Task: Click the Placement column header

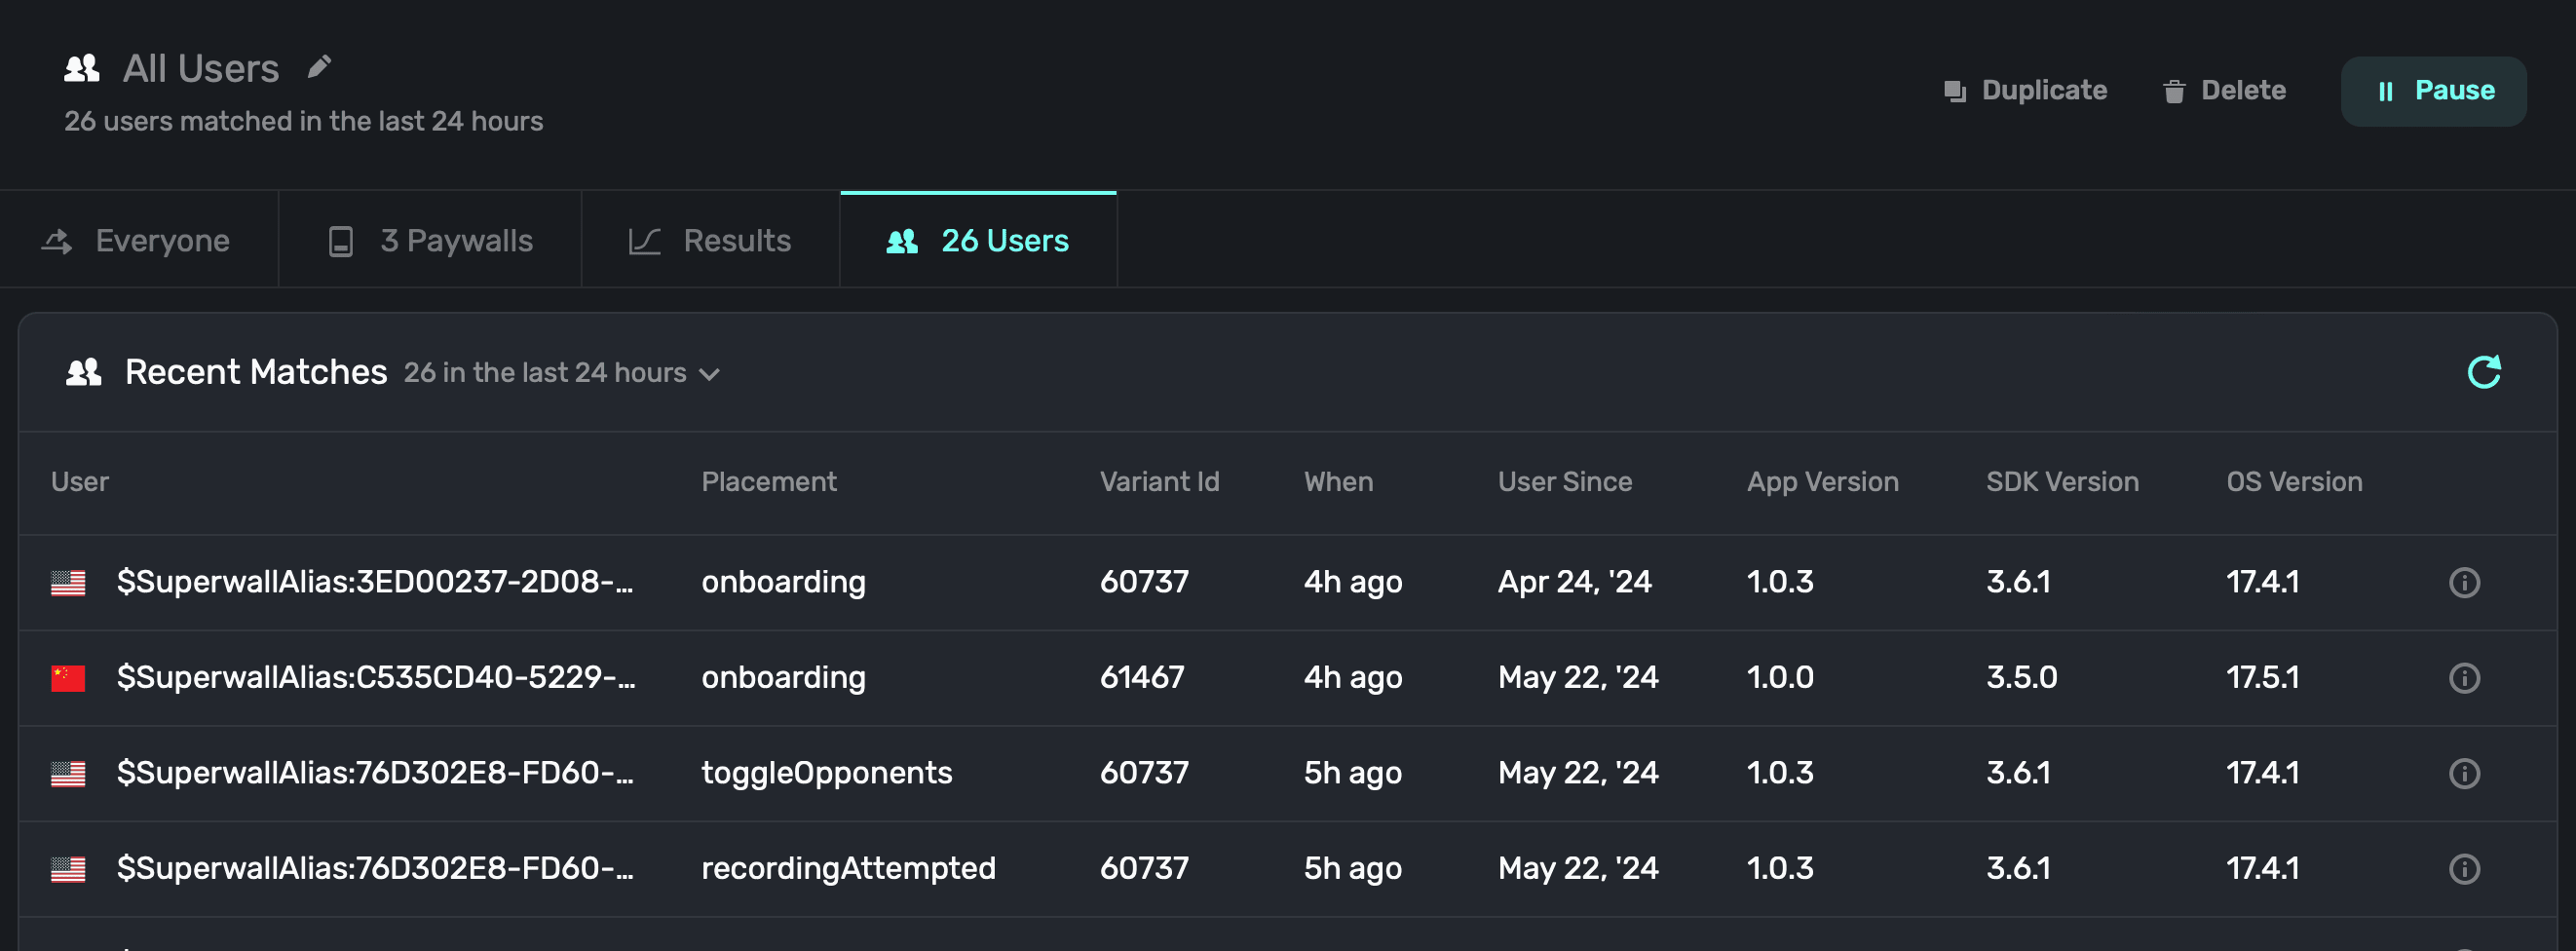Action: [768, 482]
